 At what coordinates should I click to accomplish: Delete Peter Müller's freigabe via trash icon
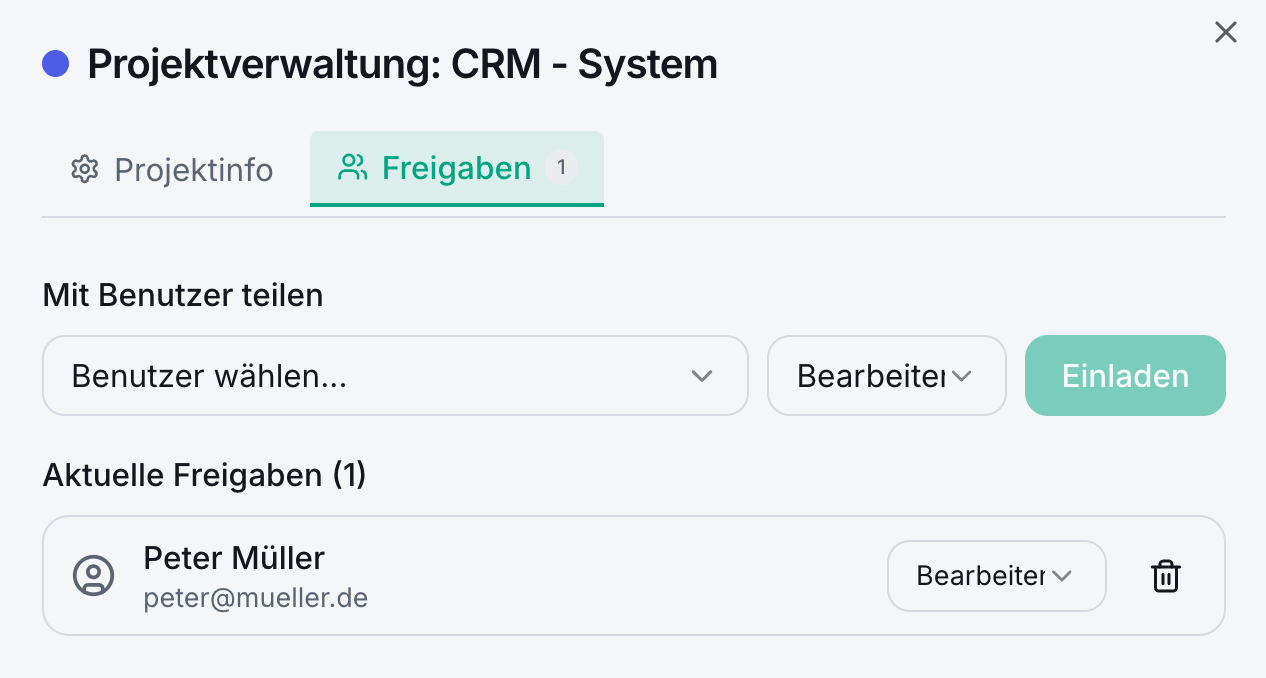coord(1165,575)
